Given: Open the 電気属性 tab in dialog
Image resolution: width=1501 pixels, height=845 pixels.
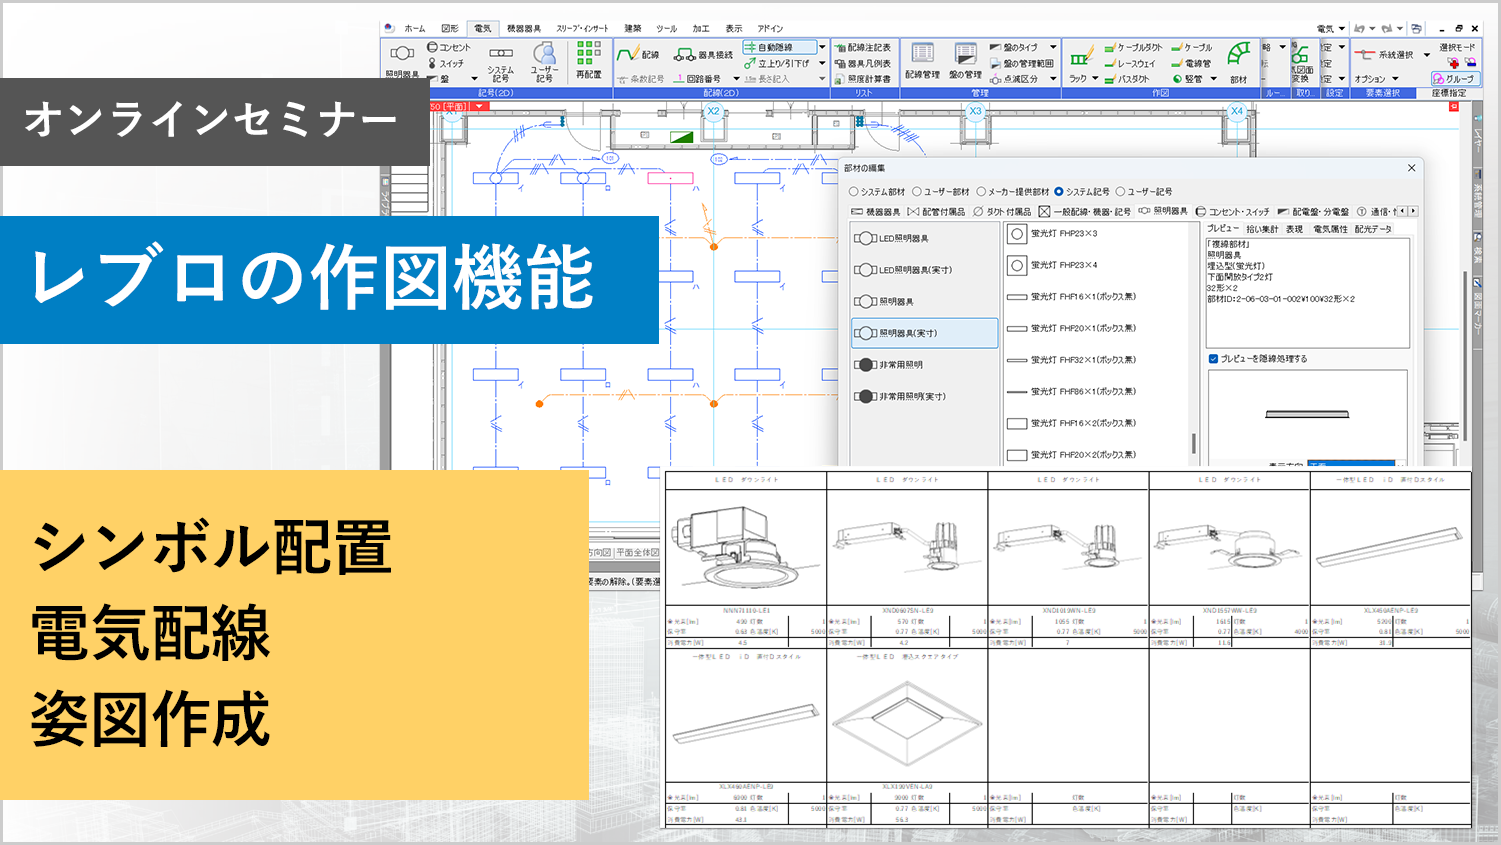Looking at the screenshot, I should 1330,229.
